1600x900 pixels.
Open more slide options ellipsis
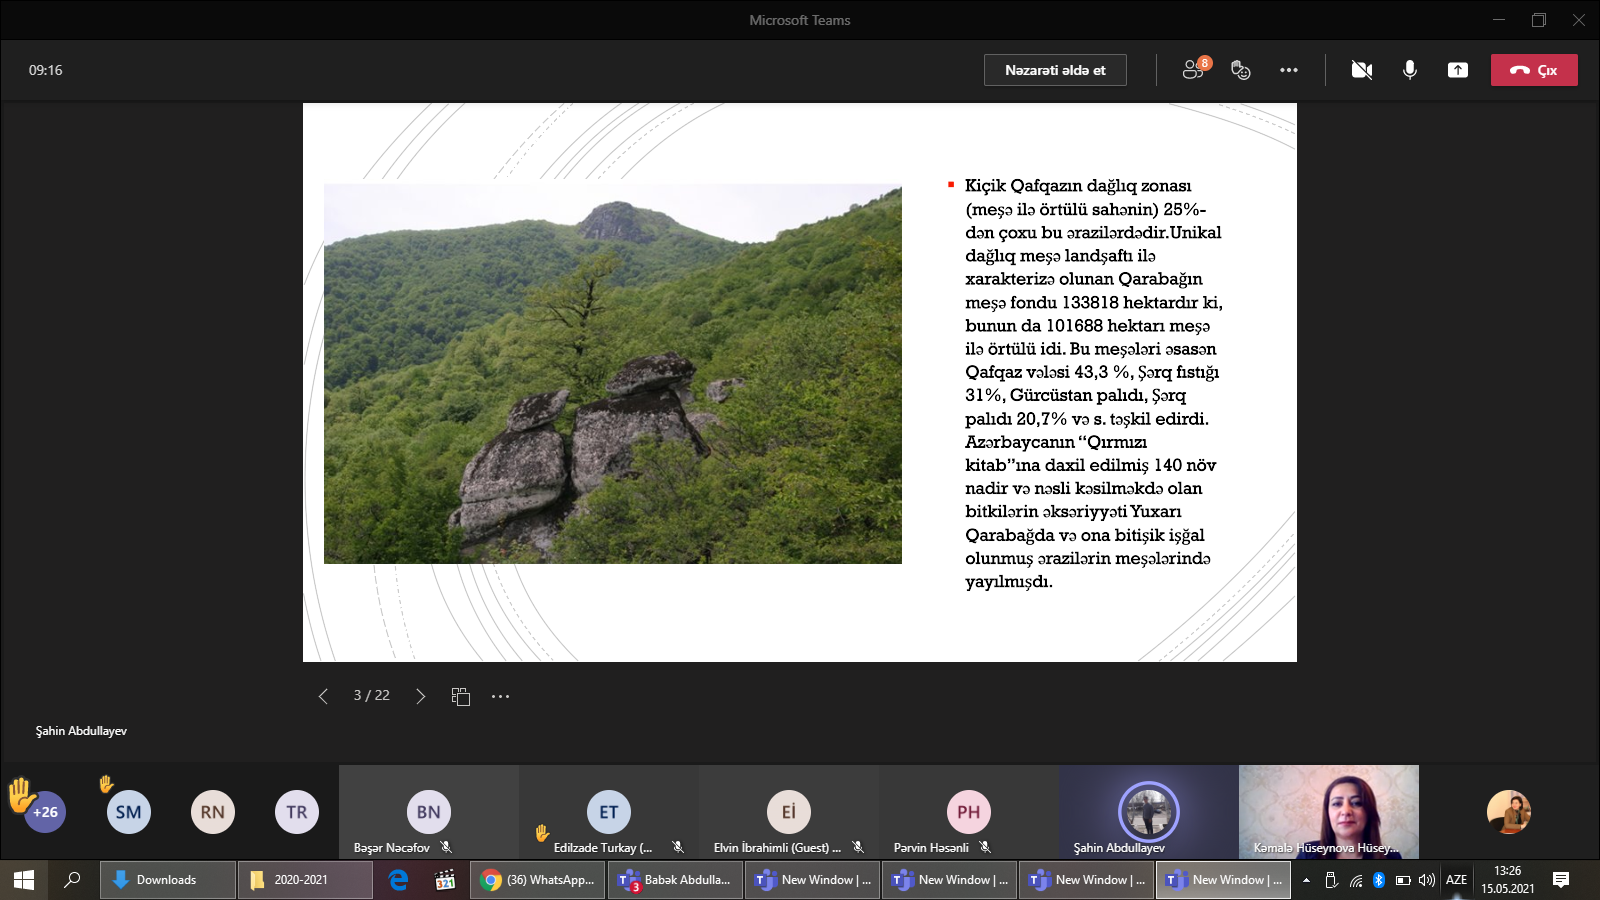[x=501, y=696]
